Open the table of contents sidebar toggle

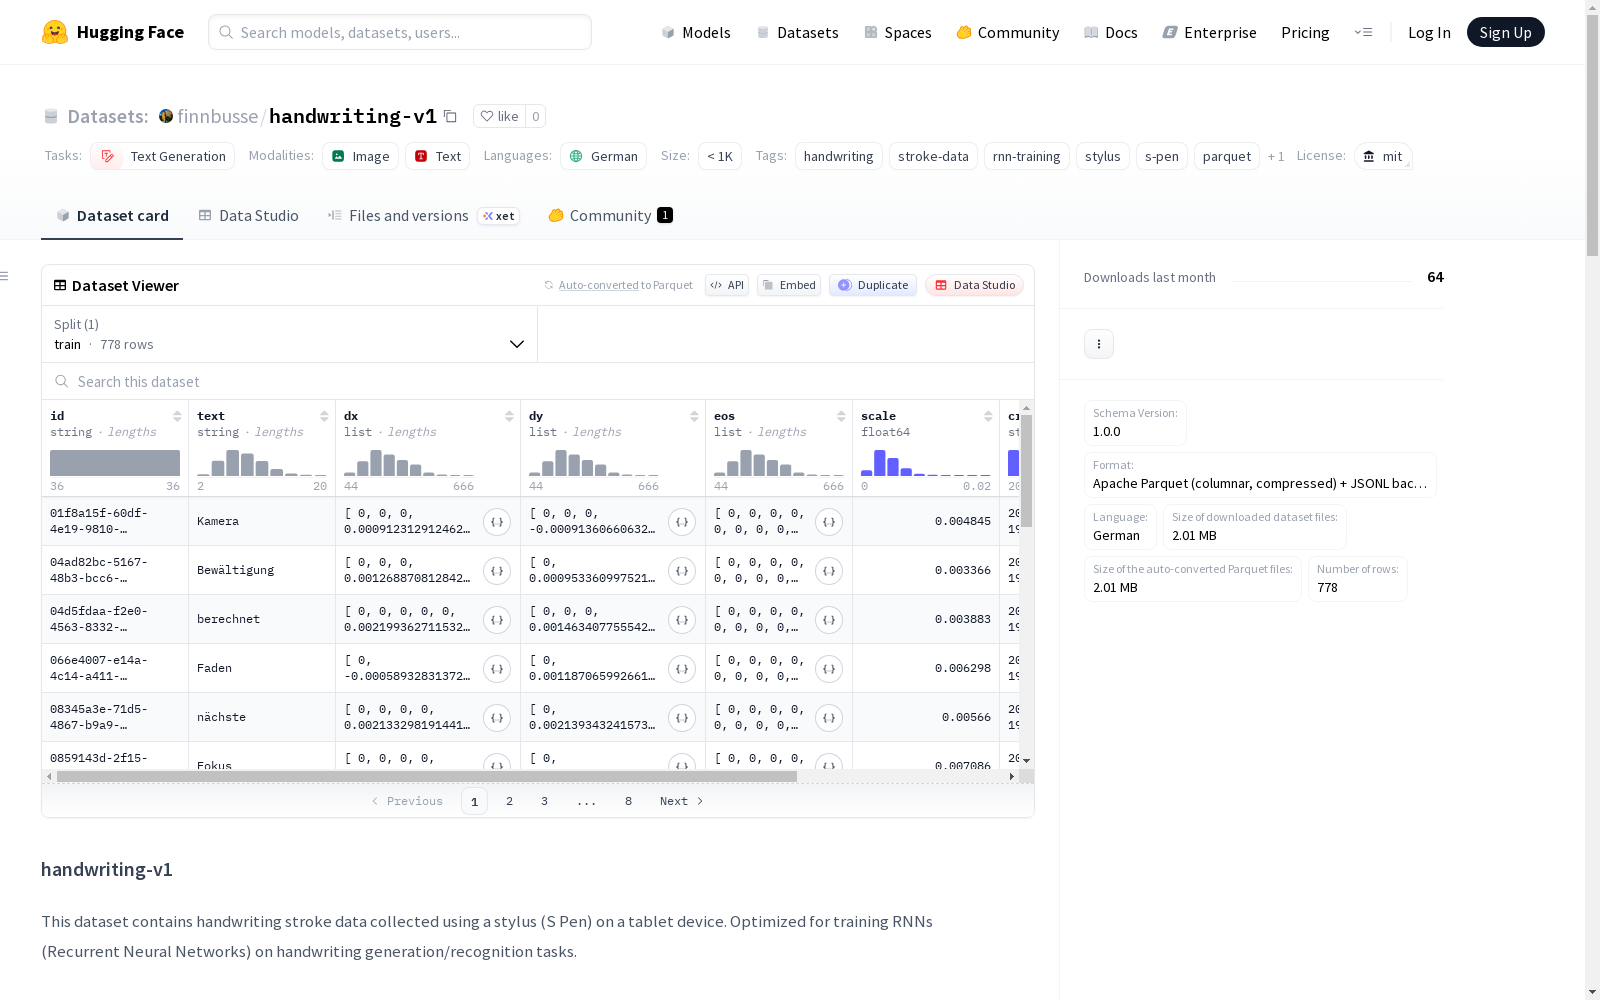tap(5, 276)
